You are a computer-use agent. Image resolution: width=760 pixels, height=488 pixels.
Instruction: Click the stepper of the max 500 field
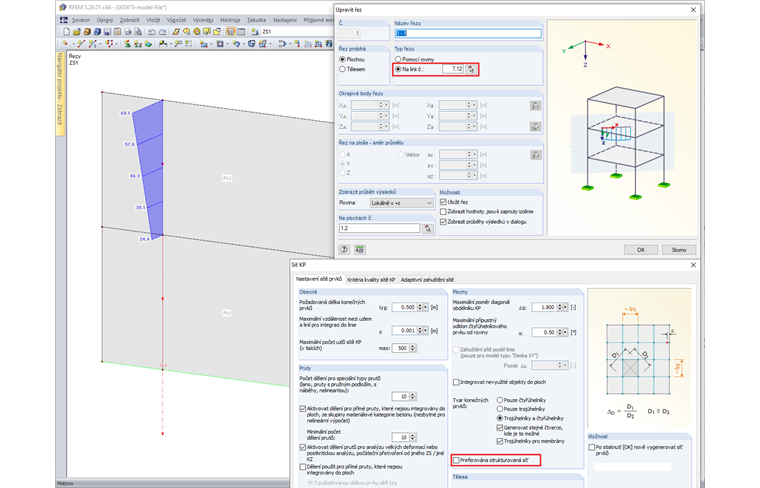click(x=413, y=348)
